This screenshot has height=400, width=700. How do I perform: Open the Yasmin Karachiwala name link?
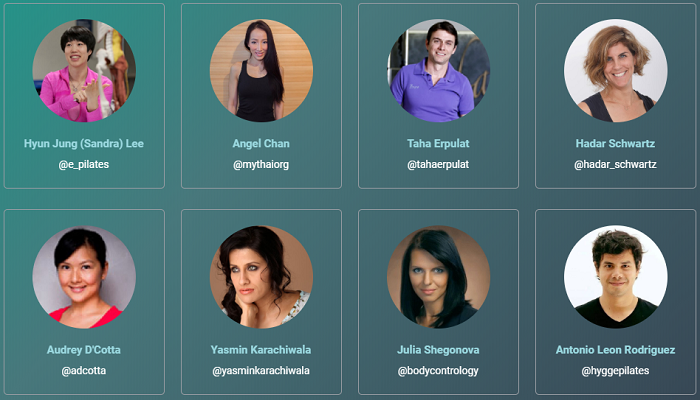tap(261, 350)
